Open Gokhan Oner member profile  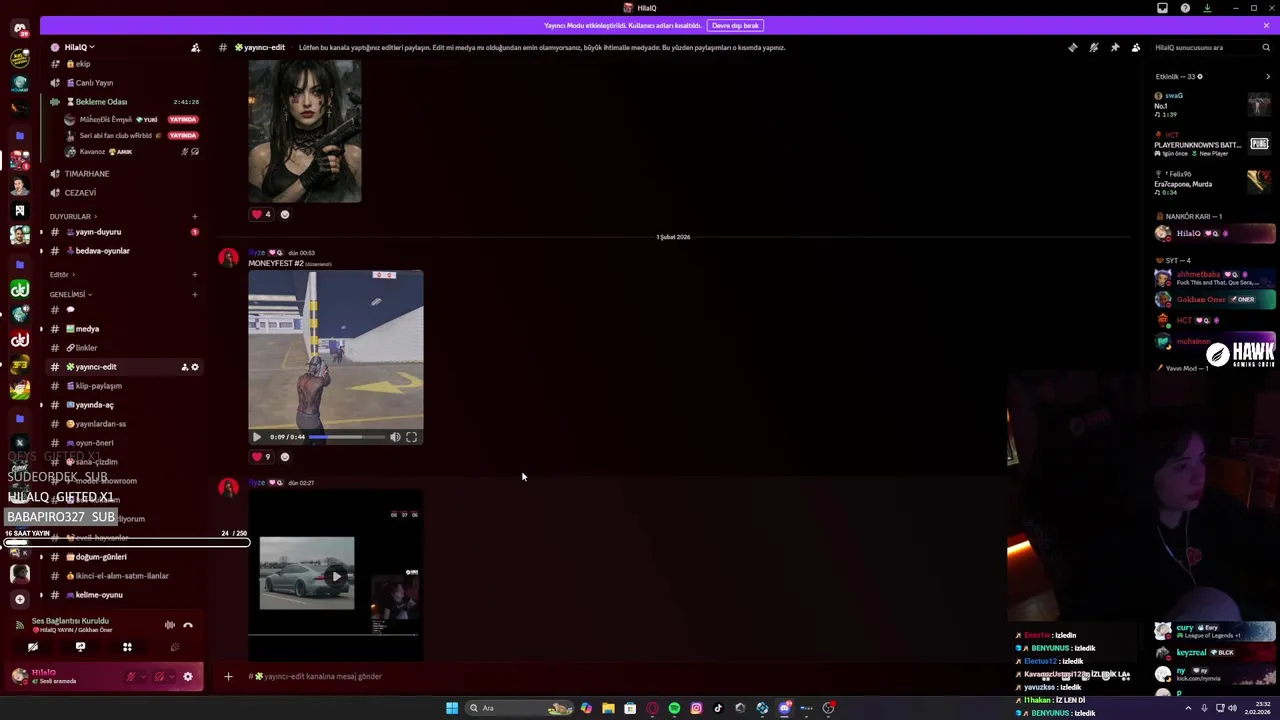1214,299
